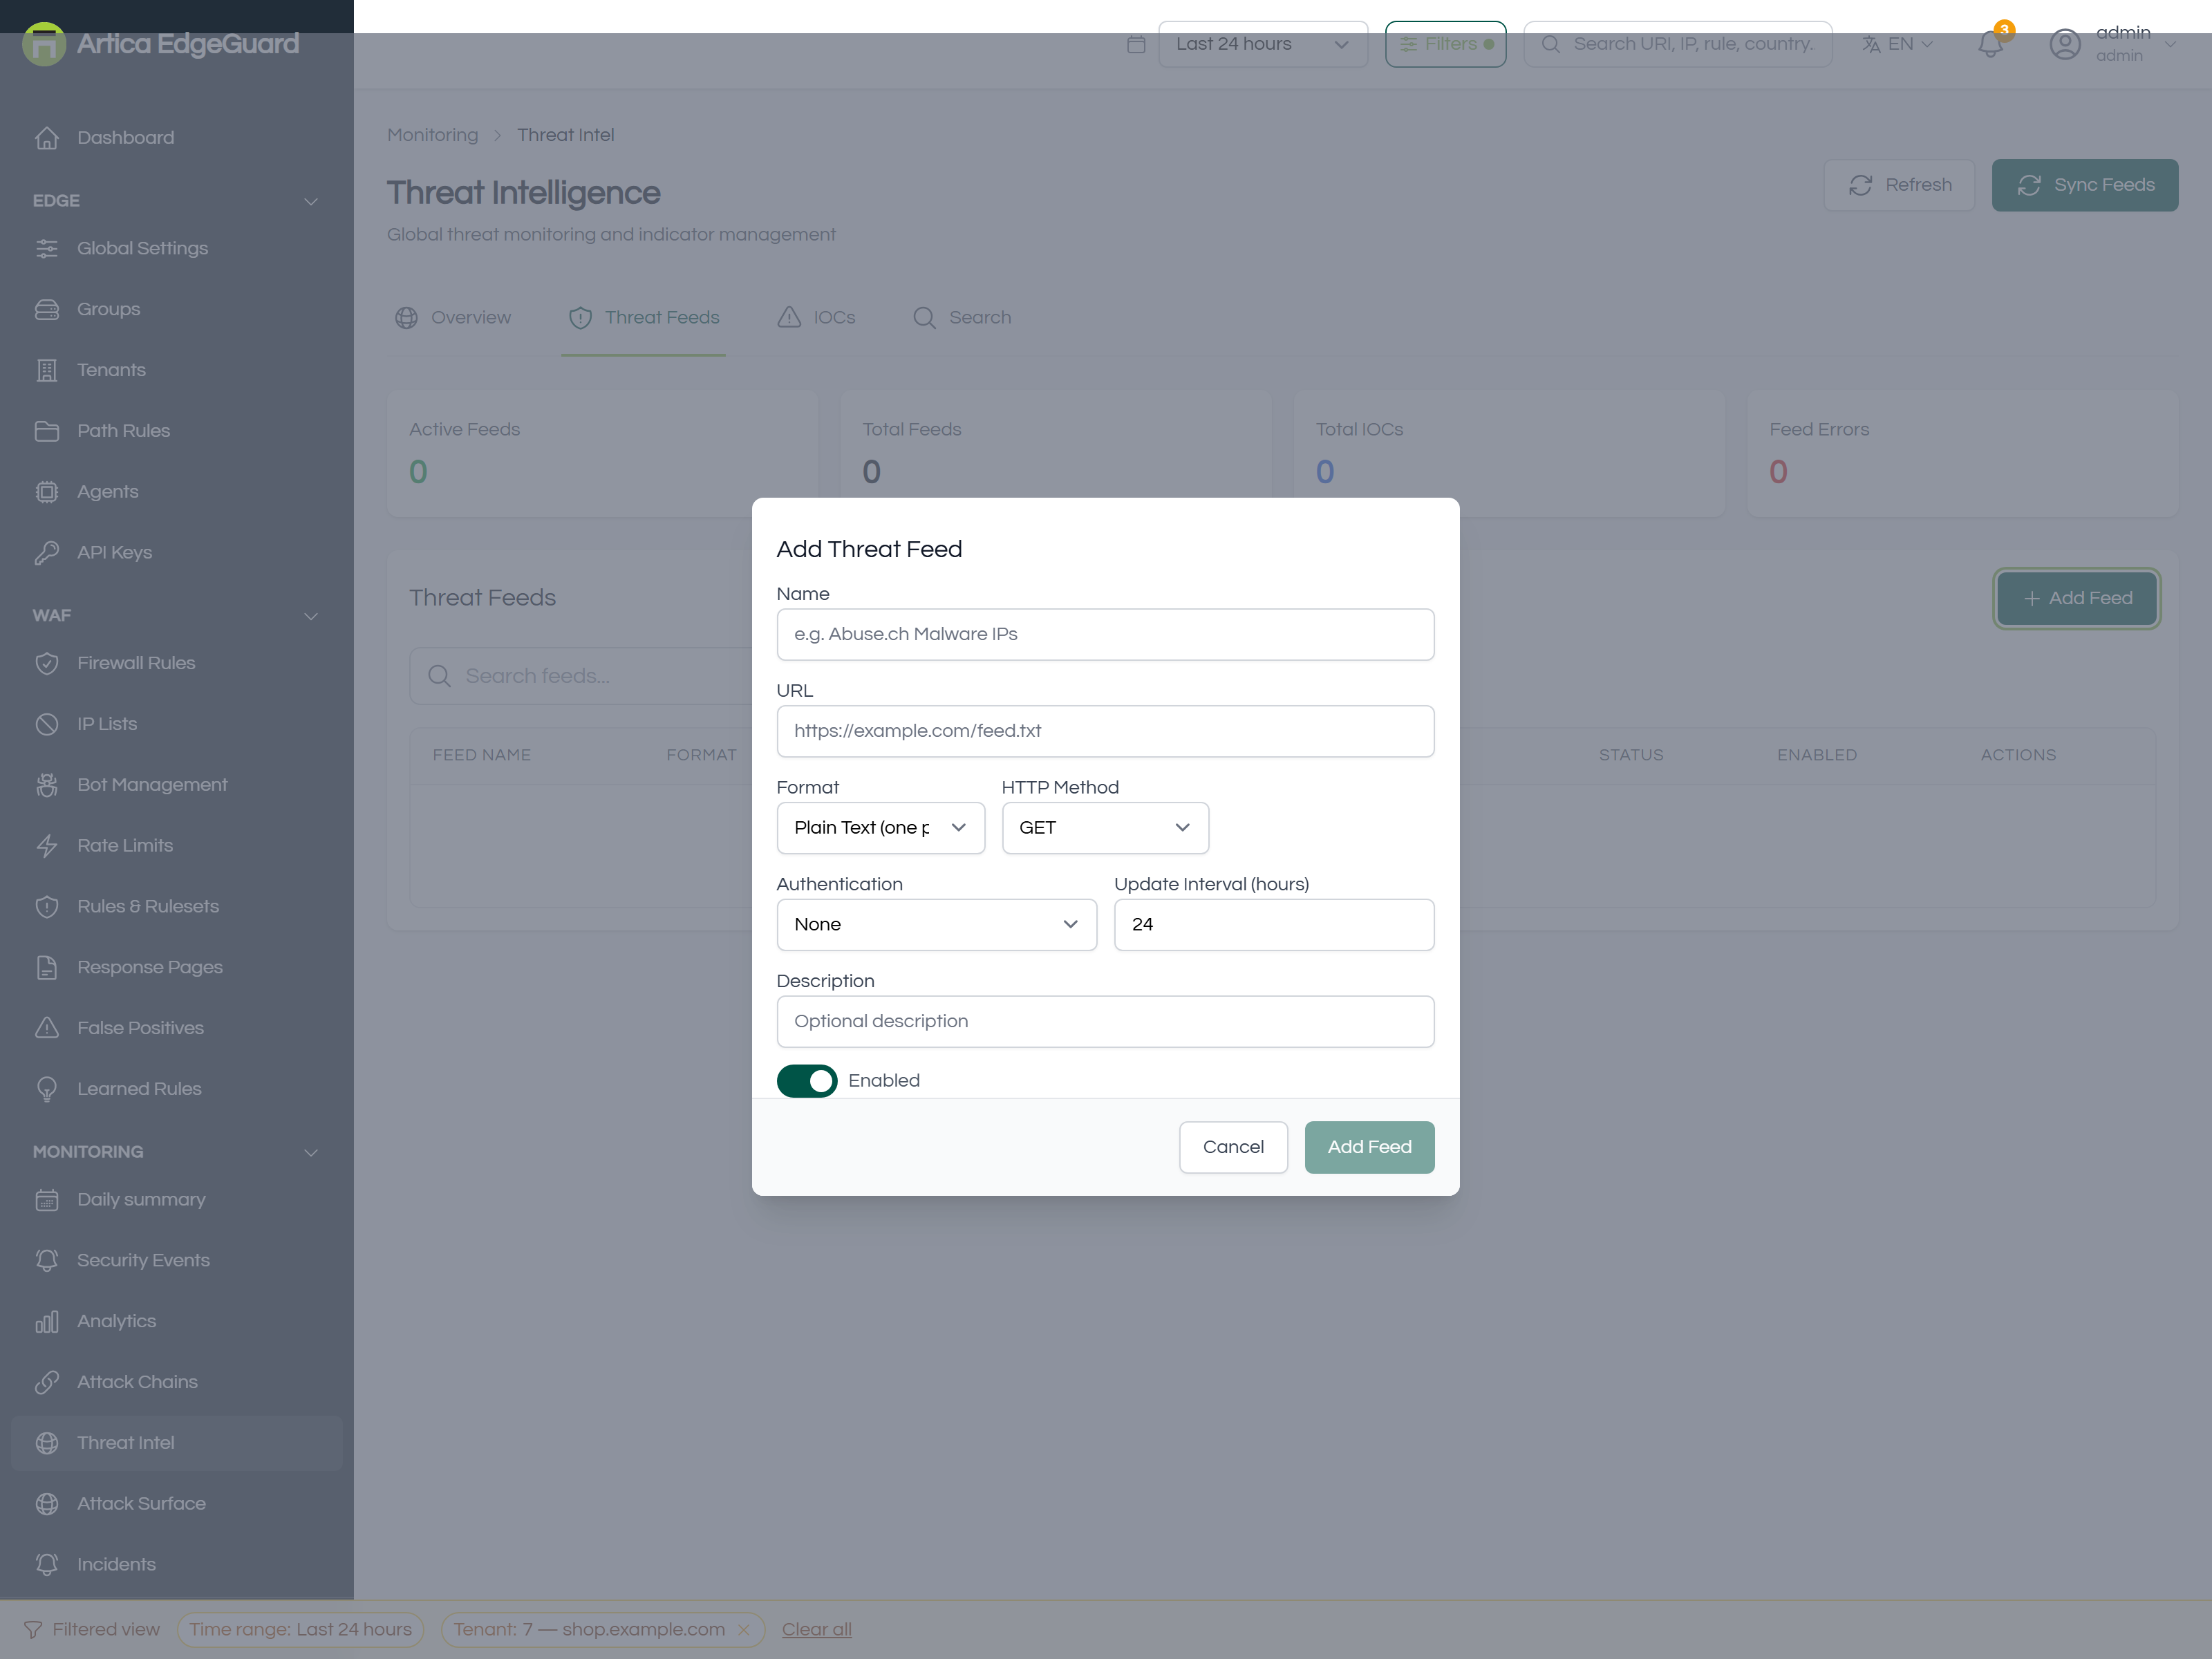The height and width of the screenshot is (1659, 2212).
Task: Open the Last 24 hours time range dropdown
Action: pos(1262,44)
